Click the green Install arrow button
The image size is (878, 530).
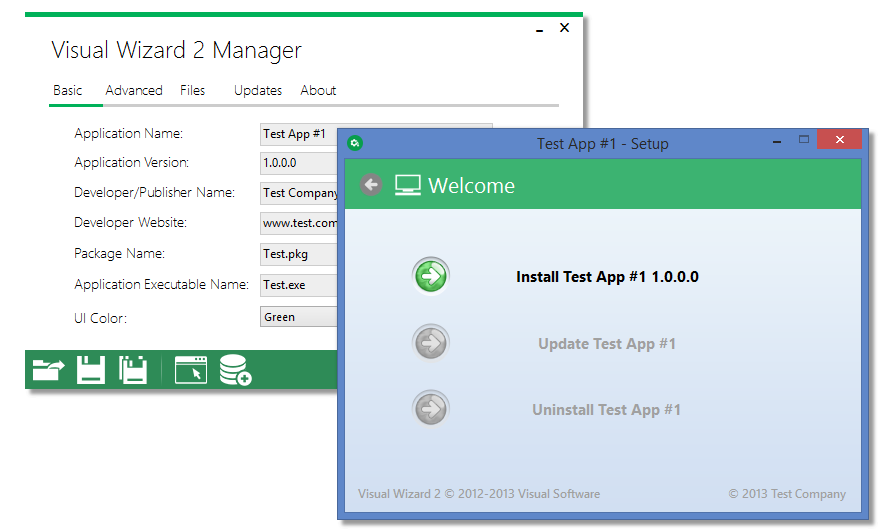431,277
